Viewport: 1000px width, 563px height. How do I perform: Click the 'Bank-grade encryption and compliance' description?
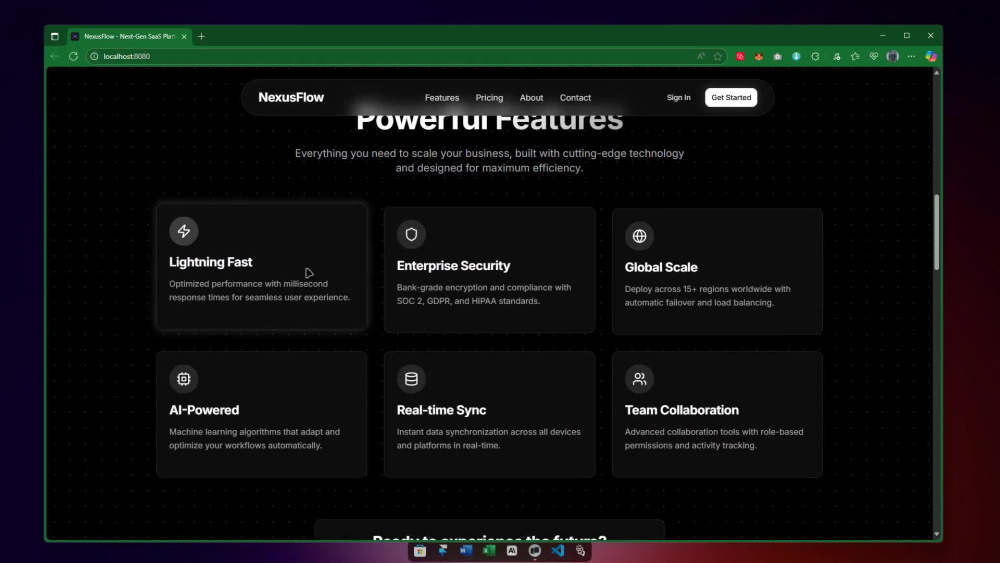click(x=483, y=295)
